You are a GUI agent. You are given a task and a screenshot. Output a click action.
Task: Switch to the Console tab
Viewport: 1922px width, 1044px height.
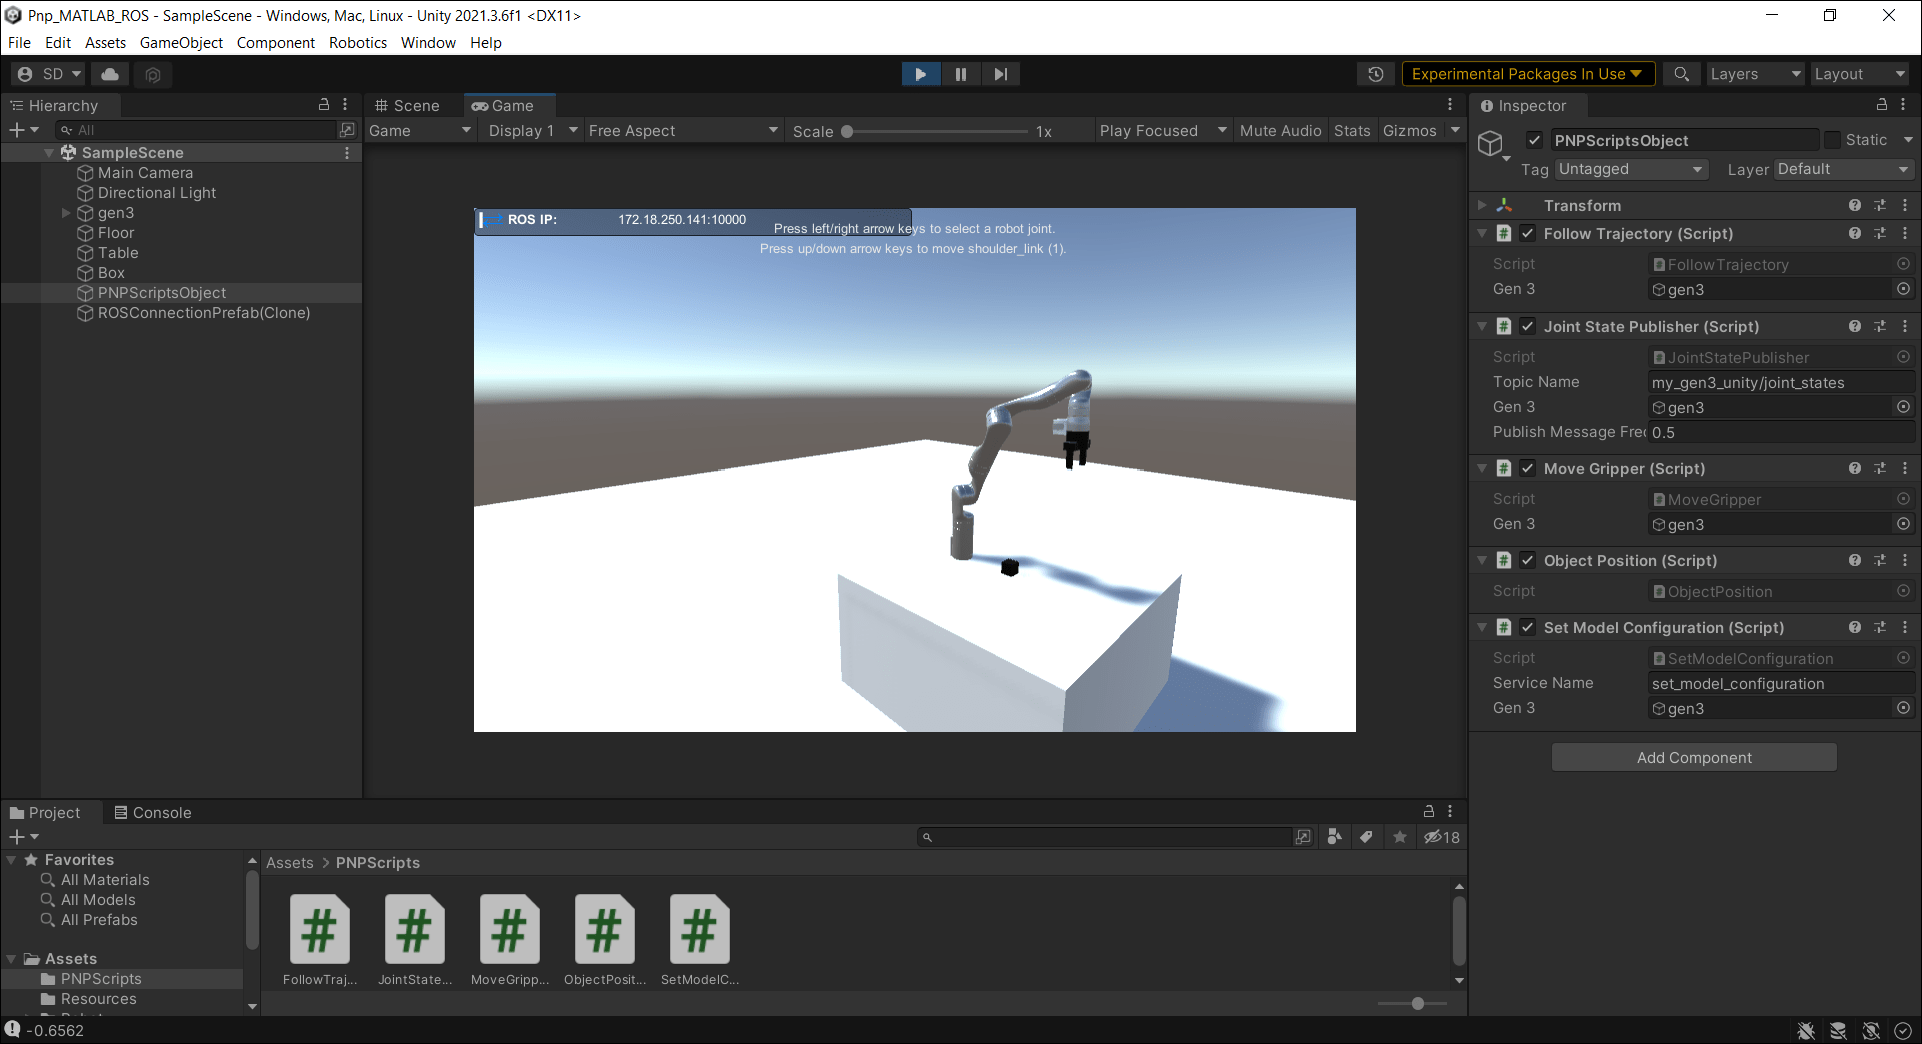(x=162, y=812)
